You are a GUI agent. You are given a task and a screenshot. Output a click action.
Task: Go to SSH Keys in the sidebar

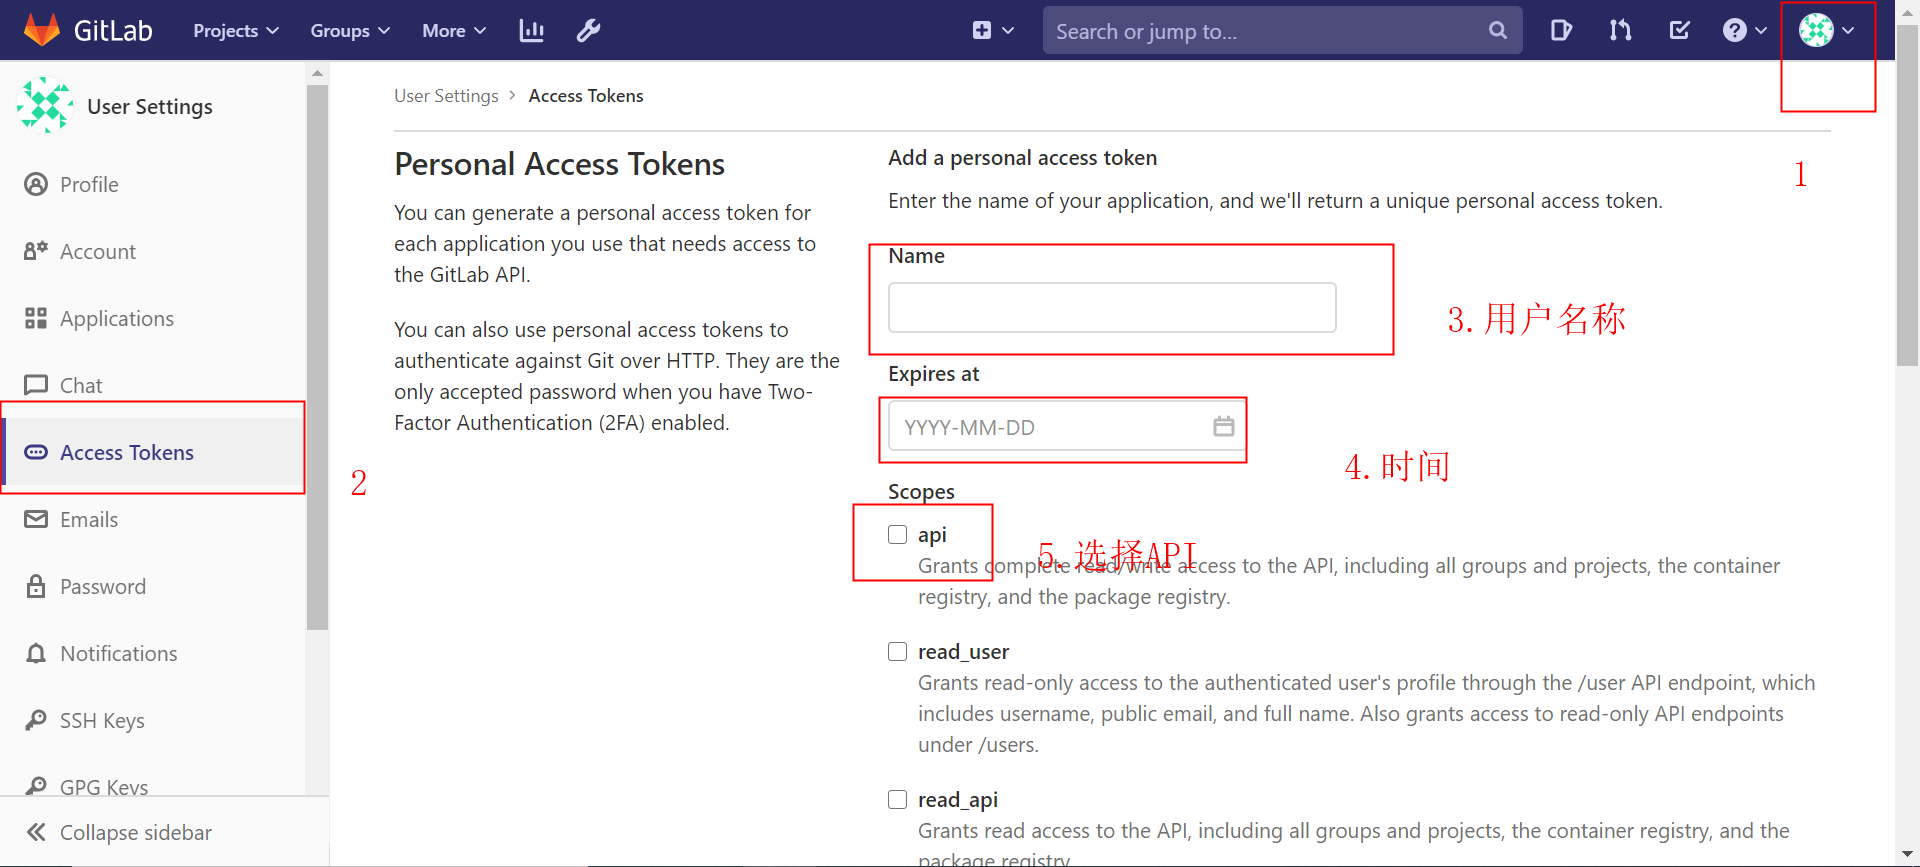[x=102, y=721]
